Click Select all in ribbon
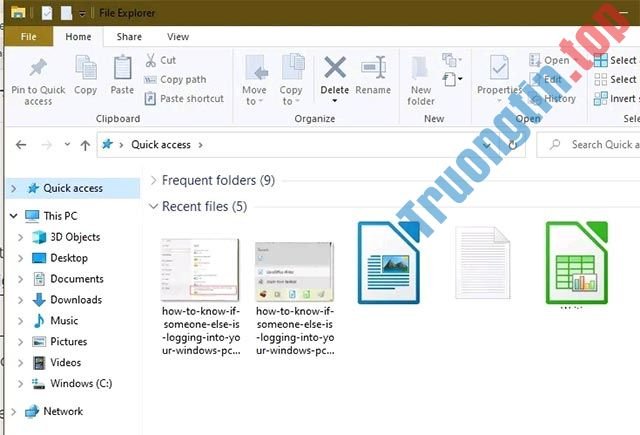 click(616, 60)
